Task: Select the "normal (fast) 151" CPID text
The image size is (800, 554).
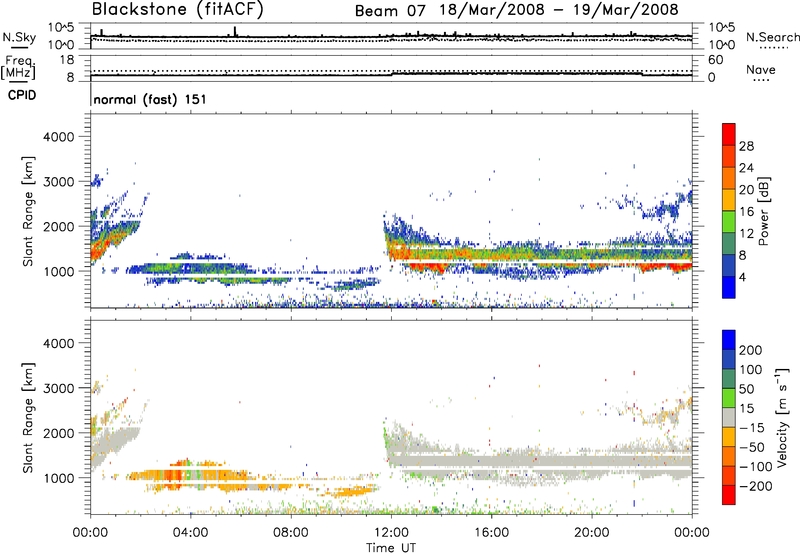Action: [x=150, y=99]
